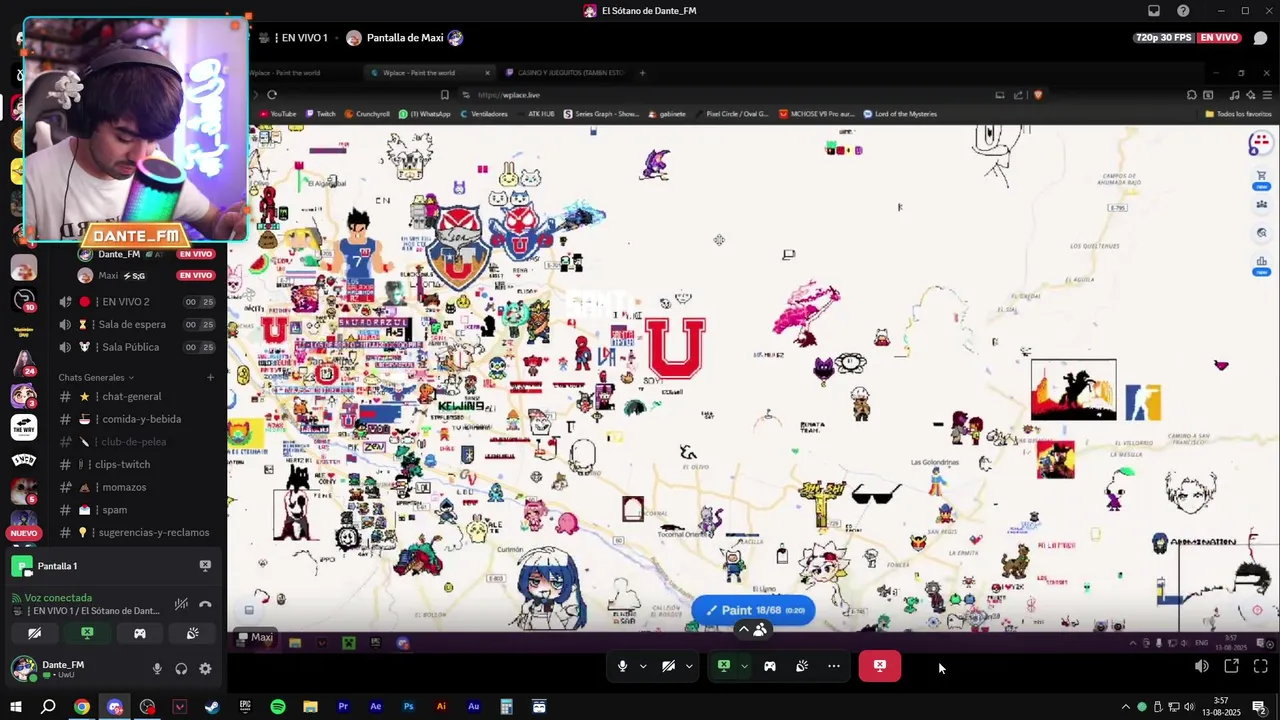The height and width of the screenshot is (720, 1280).
Task: Click Paint 18/68 button on Wplace
Action: click(x=753, y=610)
